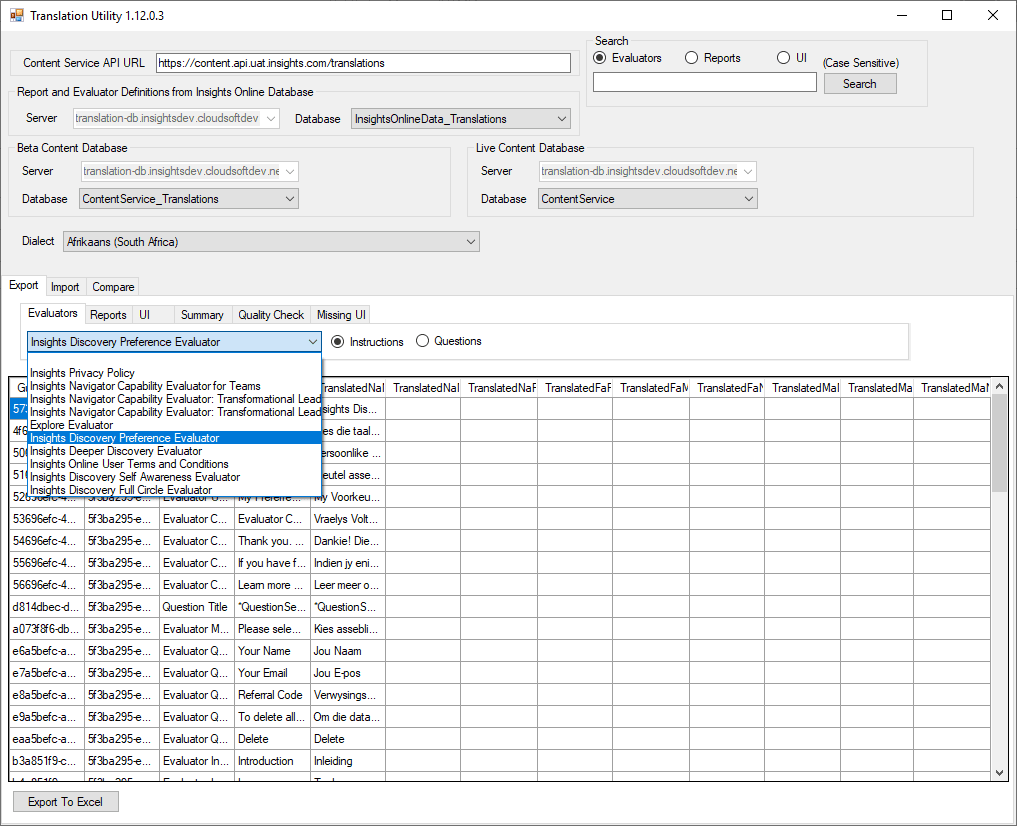Click the 'To delete all...' cell
The height and width of the screenshot is (826, 1017).
click(x=272, y=717)
